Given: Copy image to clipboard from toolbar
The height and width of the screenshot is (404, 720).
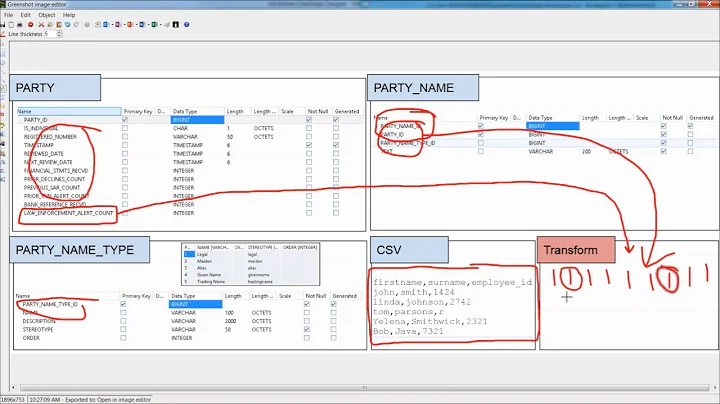Looking at the screenshot, I should [11, 25].
